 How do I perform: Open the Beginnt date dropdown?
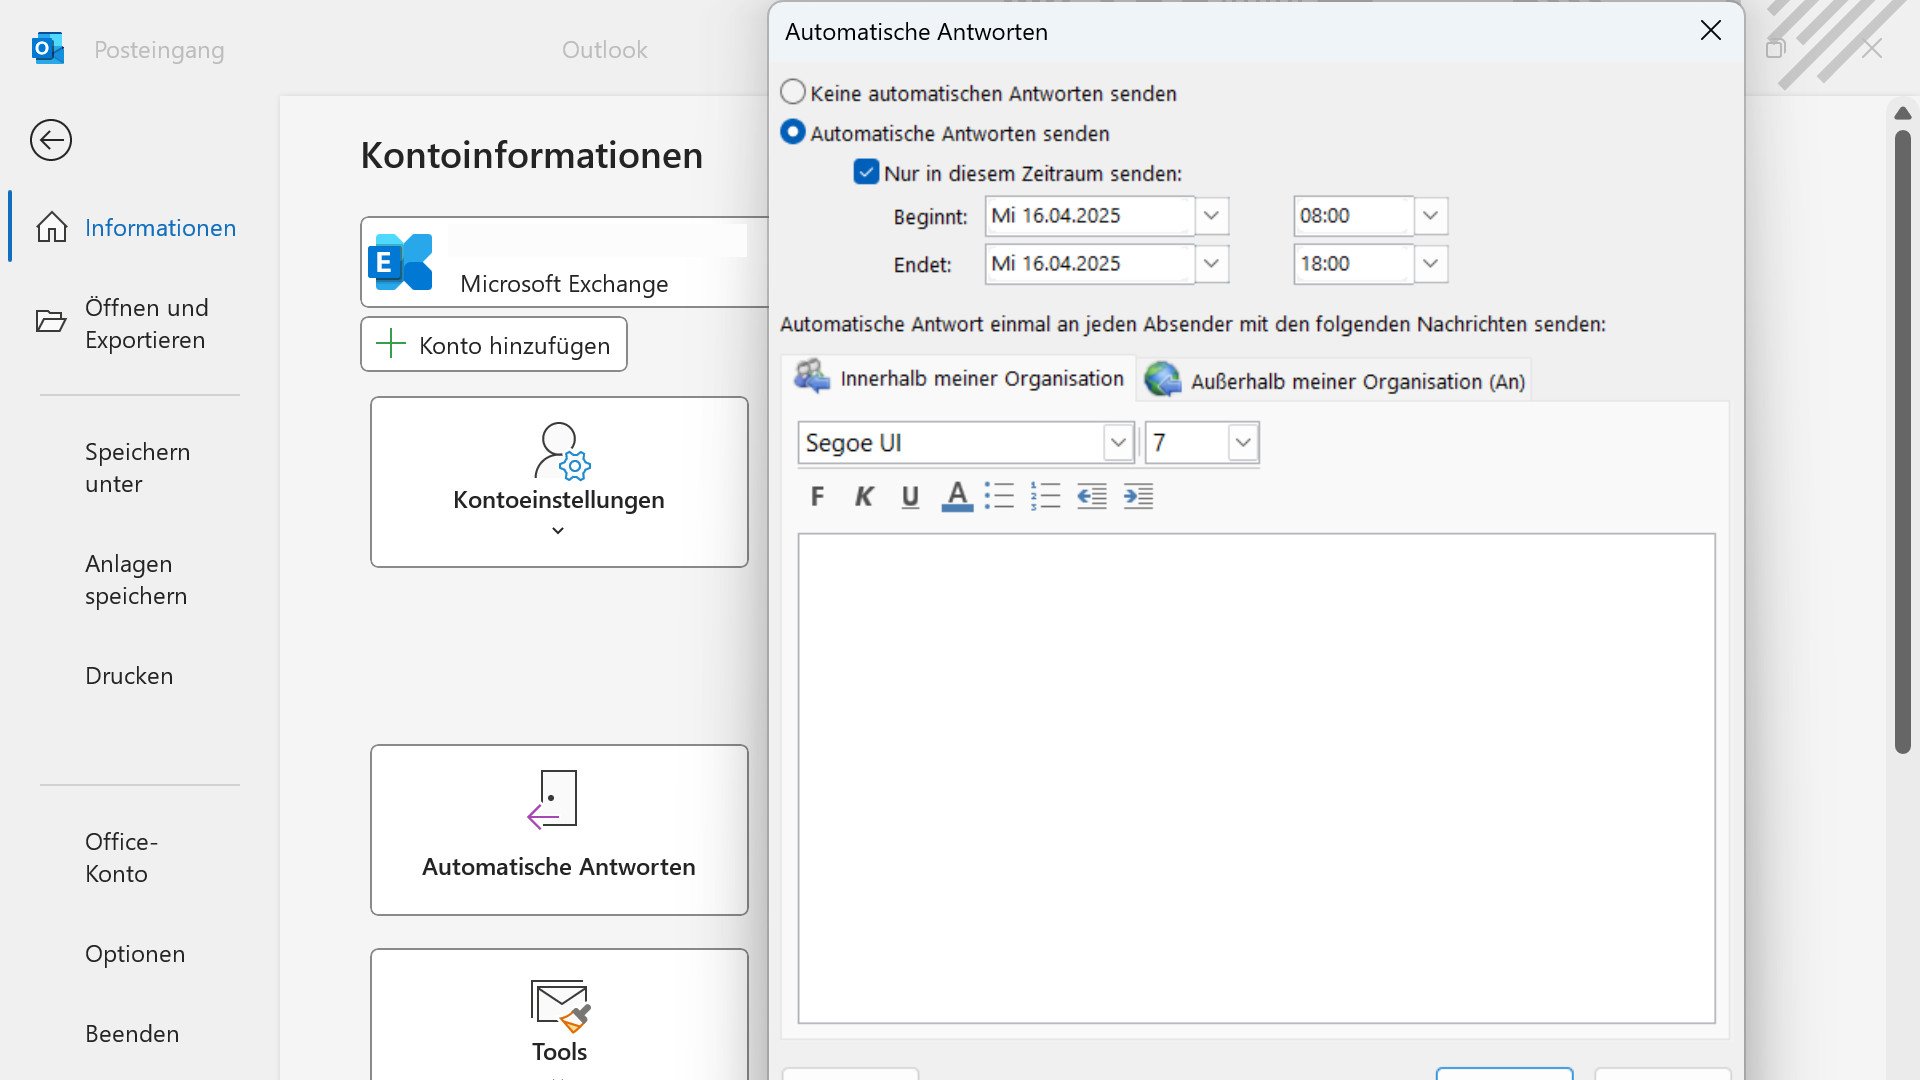[x=1211, y=216]
